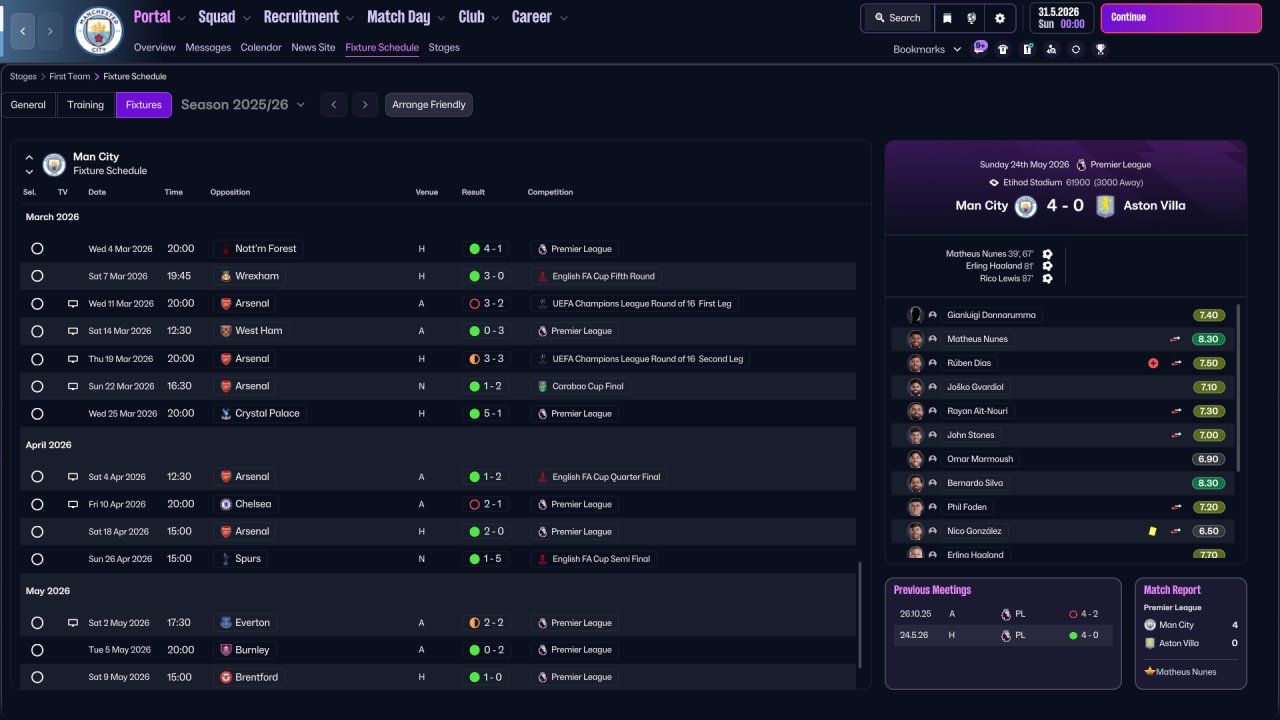Viewport: 1280px width, 720px height.
Task: Switch to the Messages tab
Action: point(208,48)
